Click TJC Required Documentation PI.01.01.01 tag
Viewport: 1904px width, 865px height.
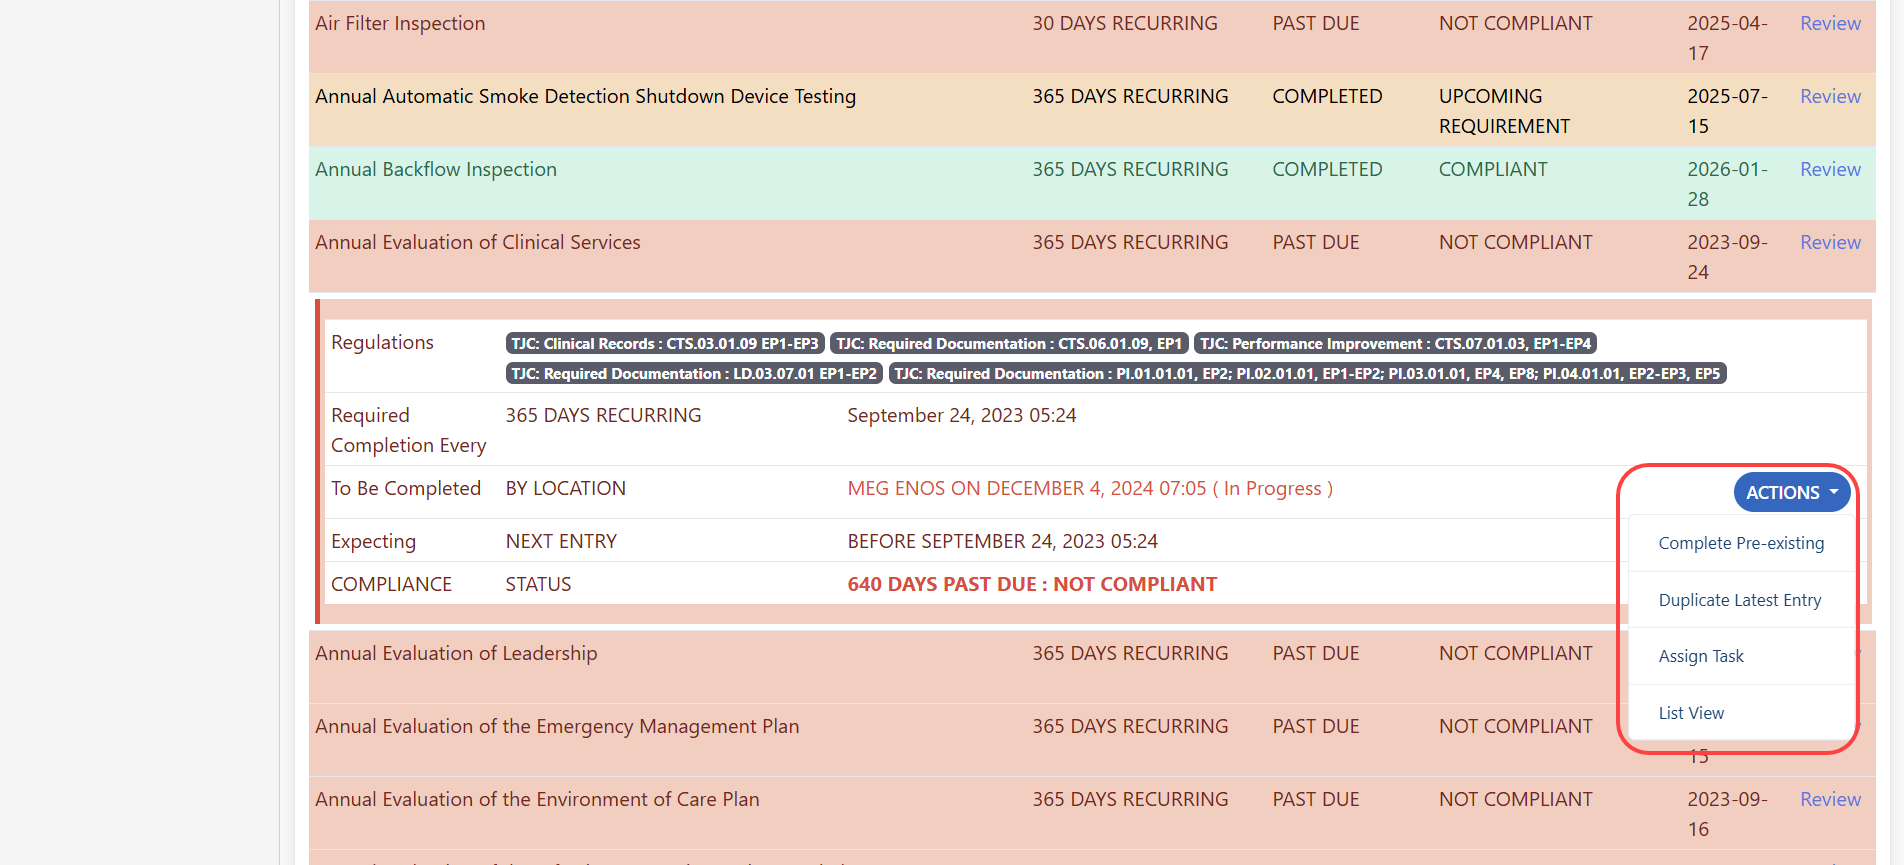(x=1307, y=374)
